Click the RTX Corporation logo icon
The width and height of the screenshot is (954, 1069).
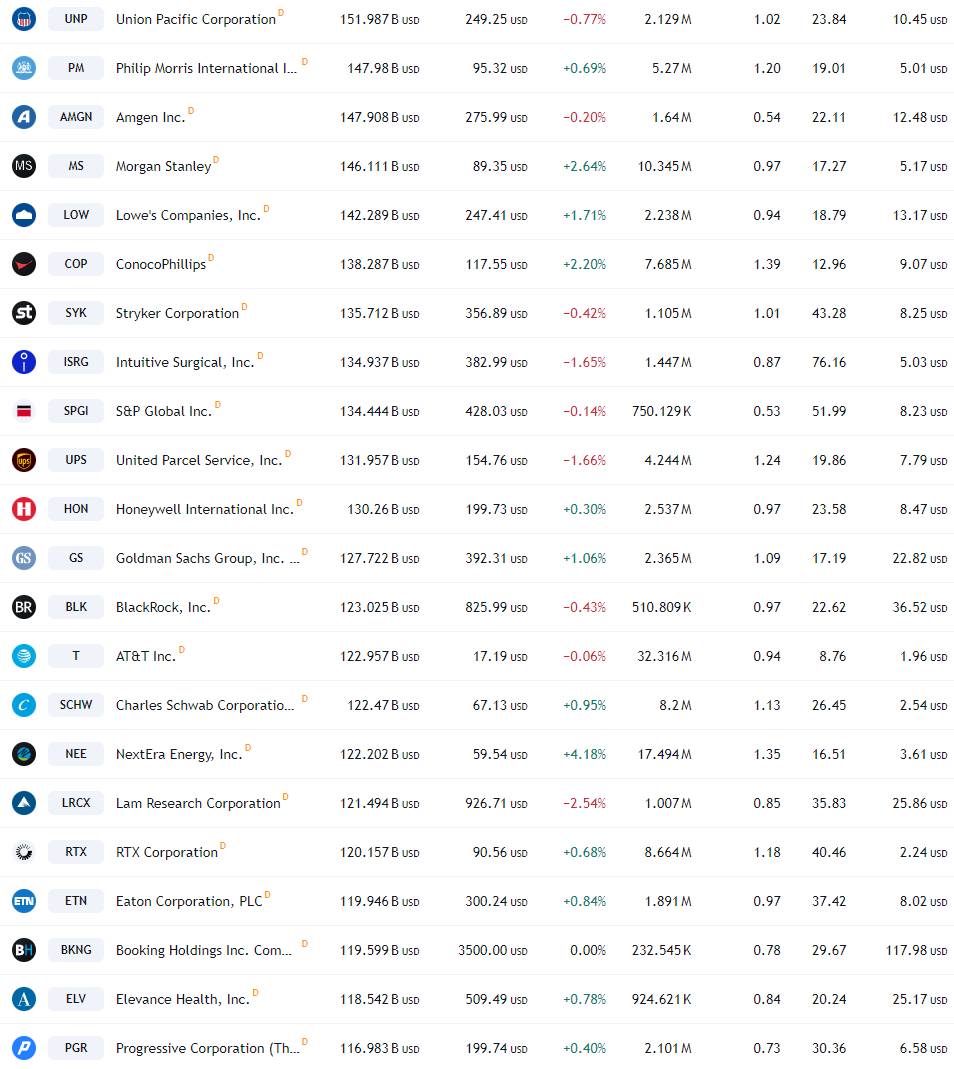click(x=24, y=852)
